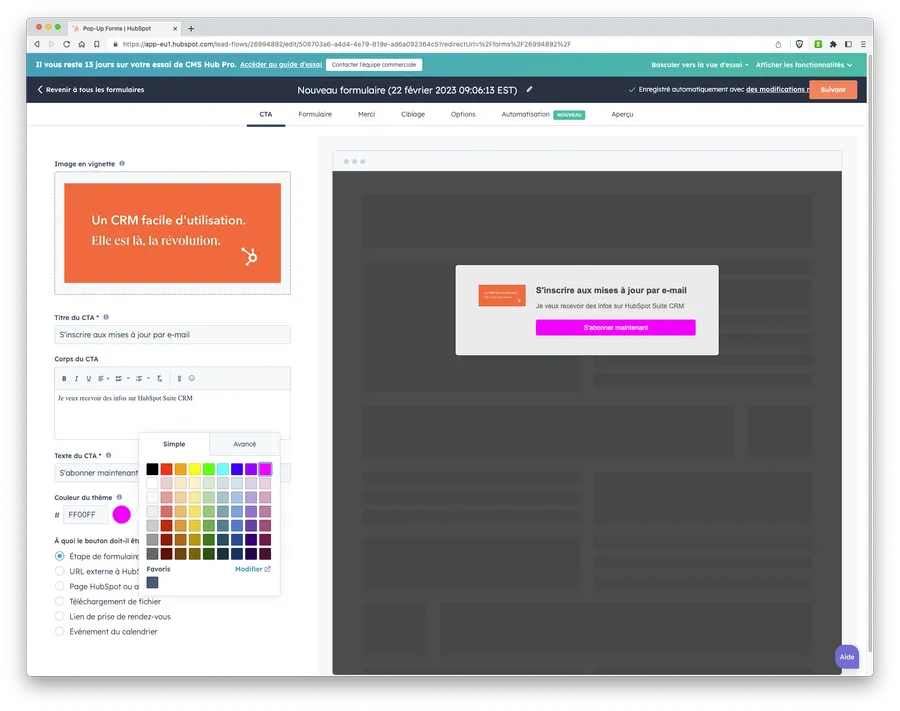Viewport: 900px width, 711px height.
Task: Go back in browser history
Action: (x=37, y=44)
